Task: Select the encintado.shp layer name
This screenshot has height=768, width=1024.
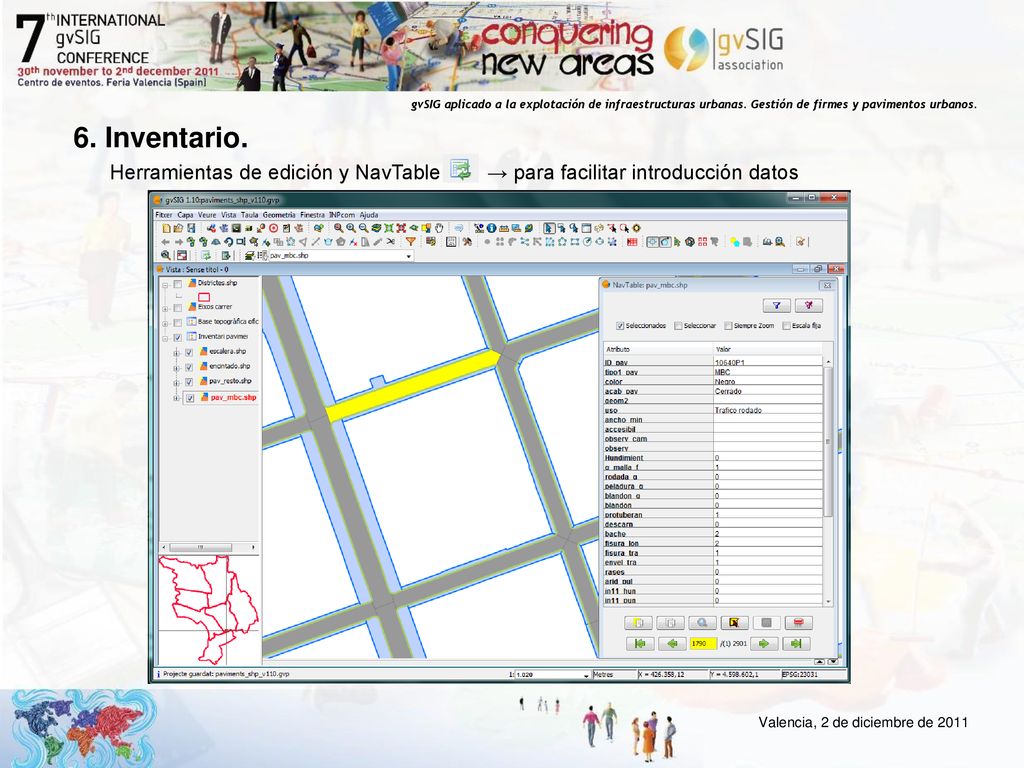Action: click(x=230, y=366)
